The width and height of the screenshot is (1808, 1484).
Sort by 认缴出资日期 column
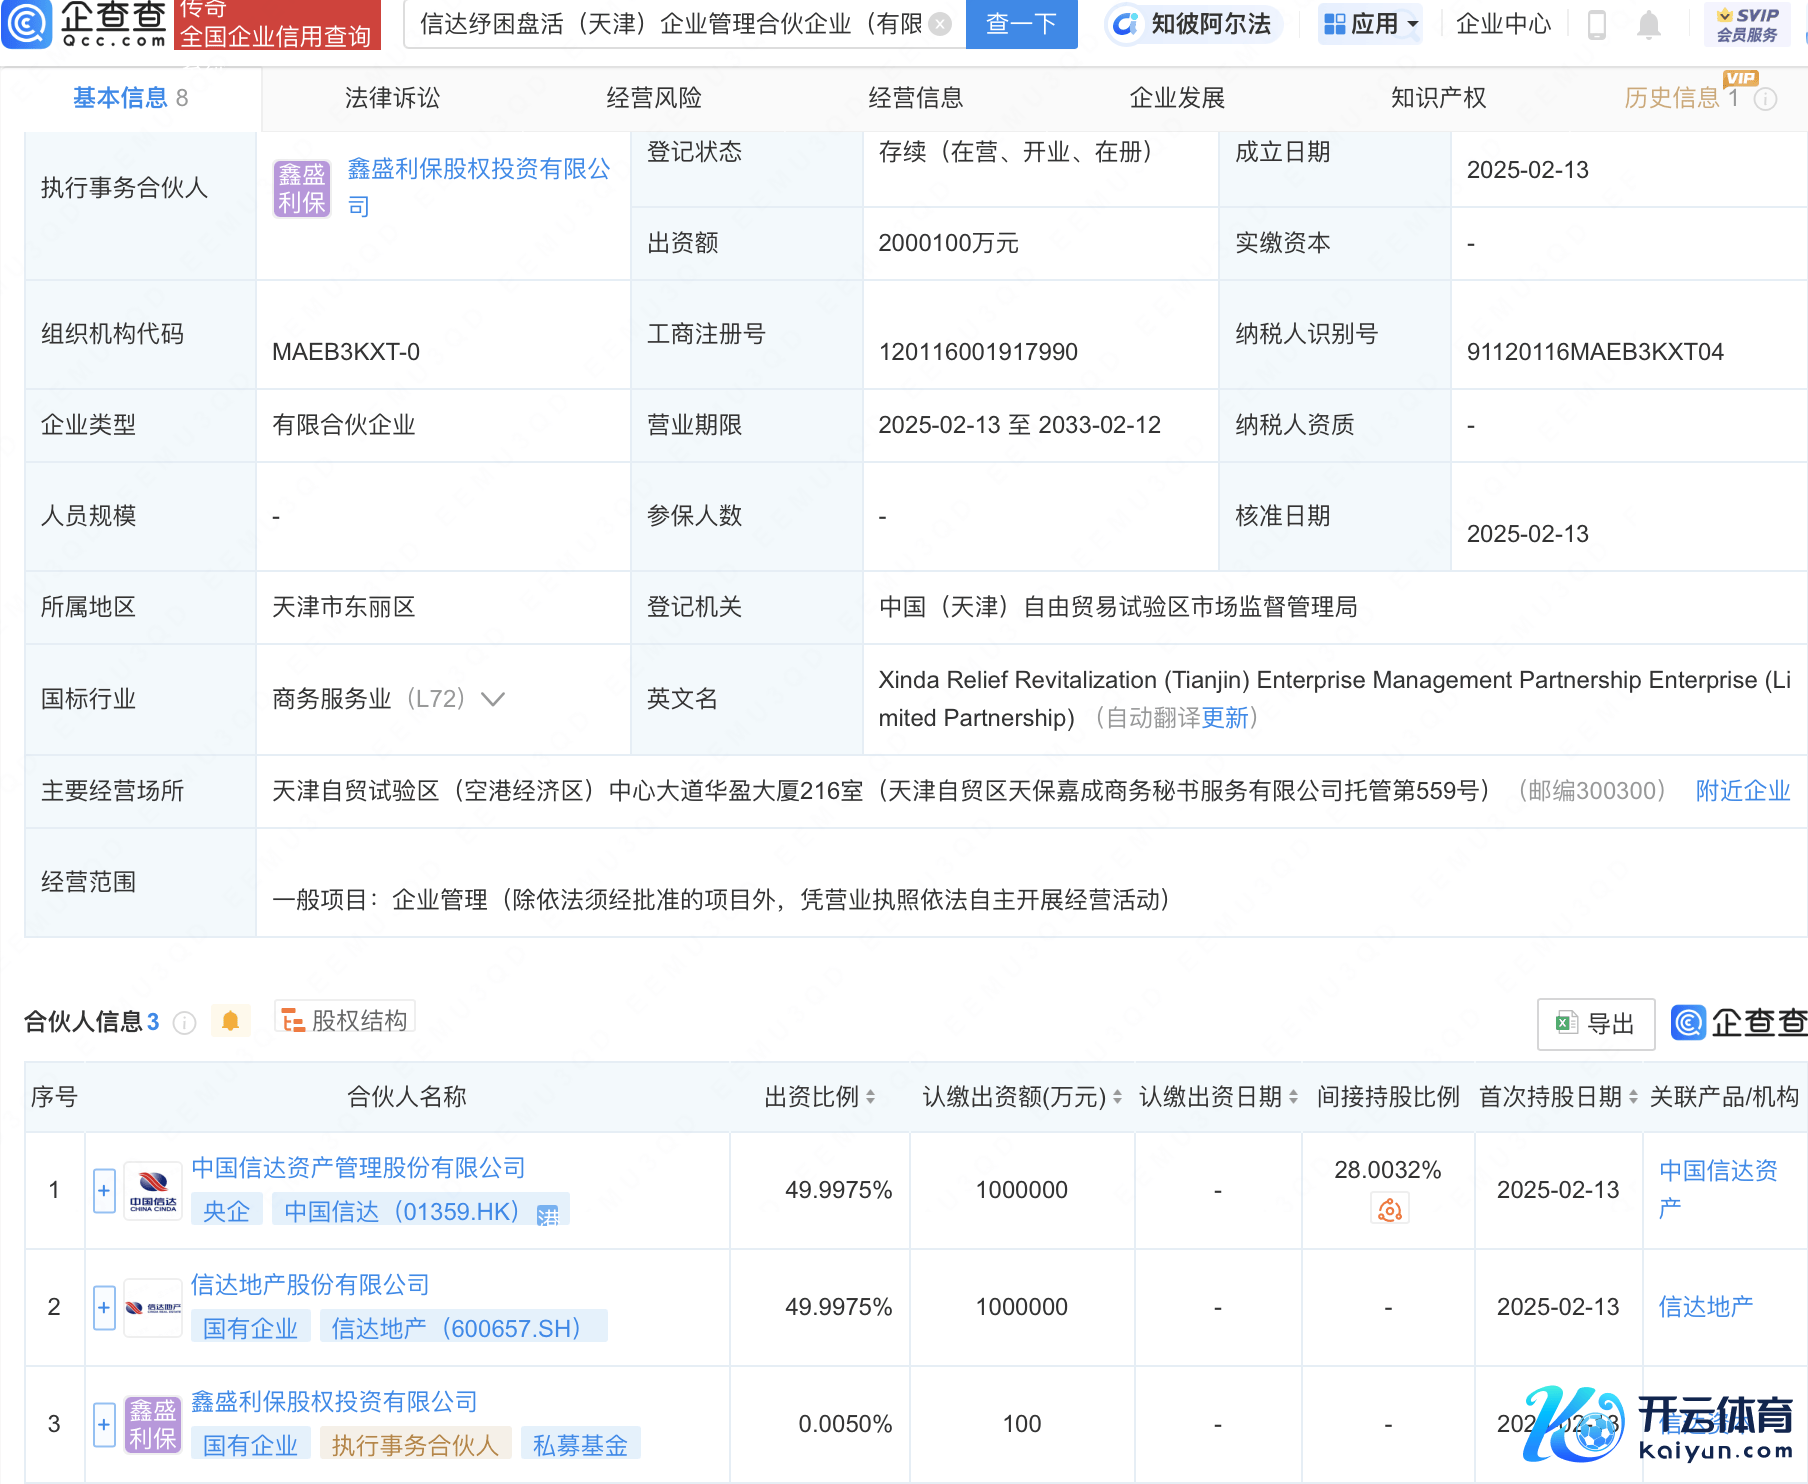pyautogui.click(x=1293, y=1097)
